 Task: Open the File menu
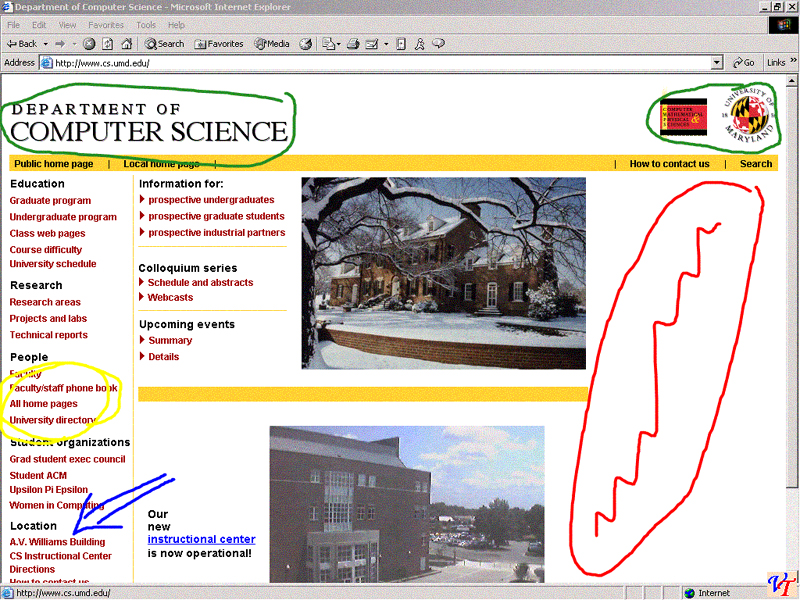13,25
